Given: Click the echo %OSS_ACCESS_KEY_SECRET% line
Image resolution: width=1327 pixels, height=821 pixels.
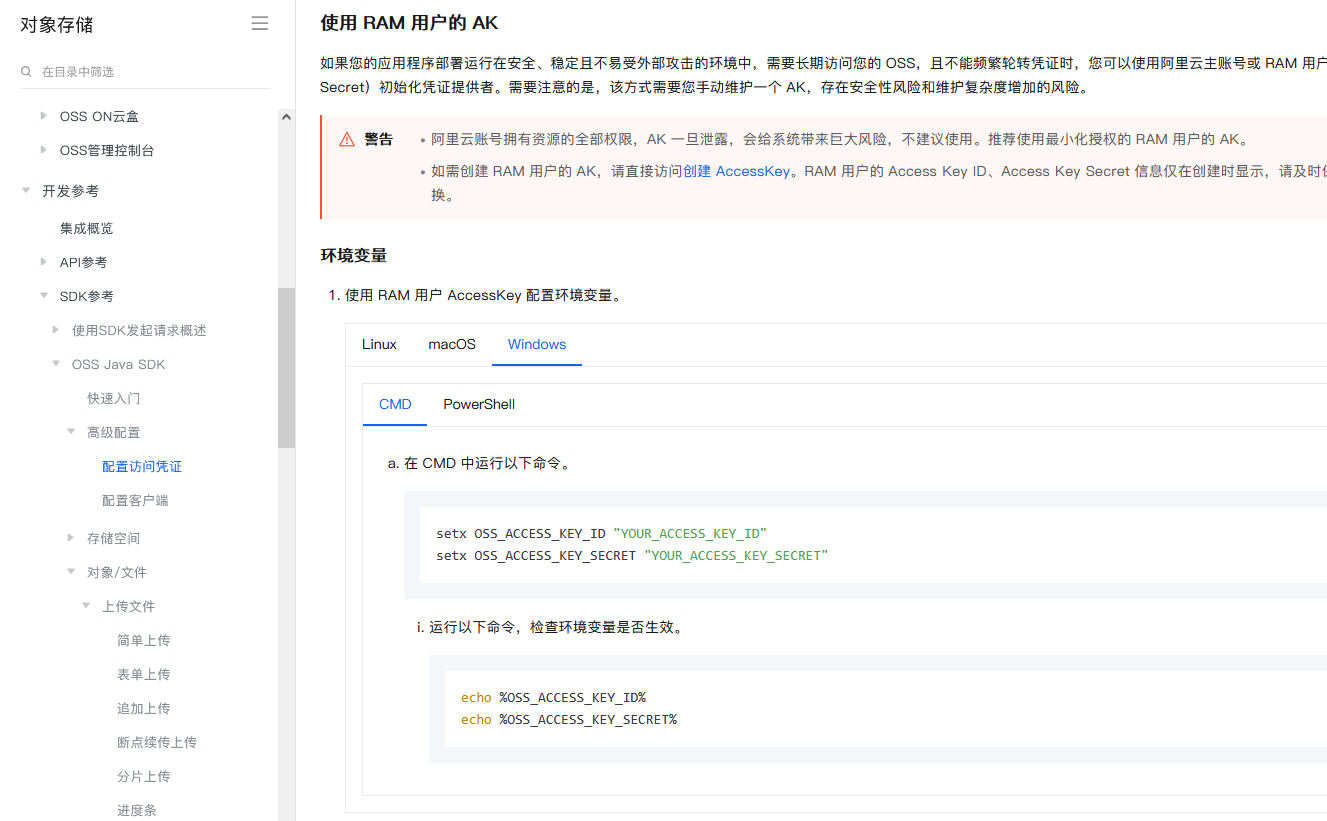Looking at the screenshot, I should [x=568, y=719].
